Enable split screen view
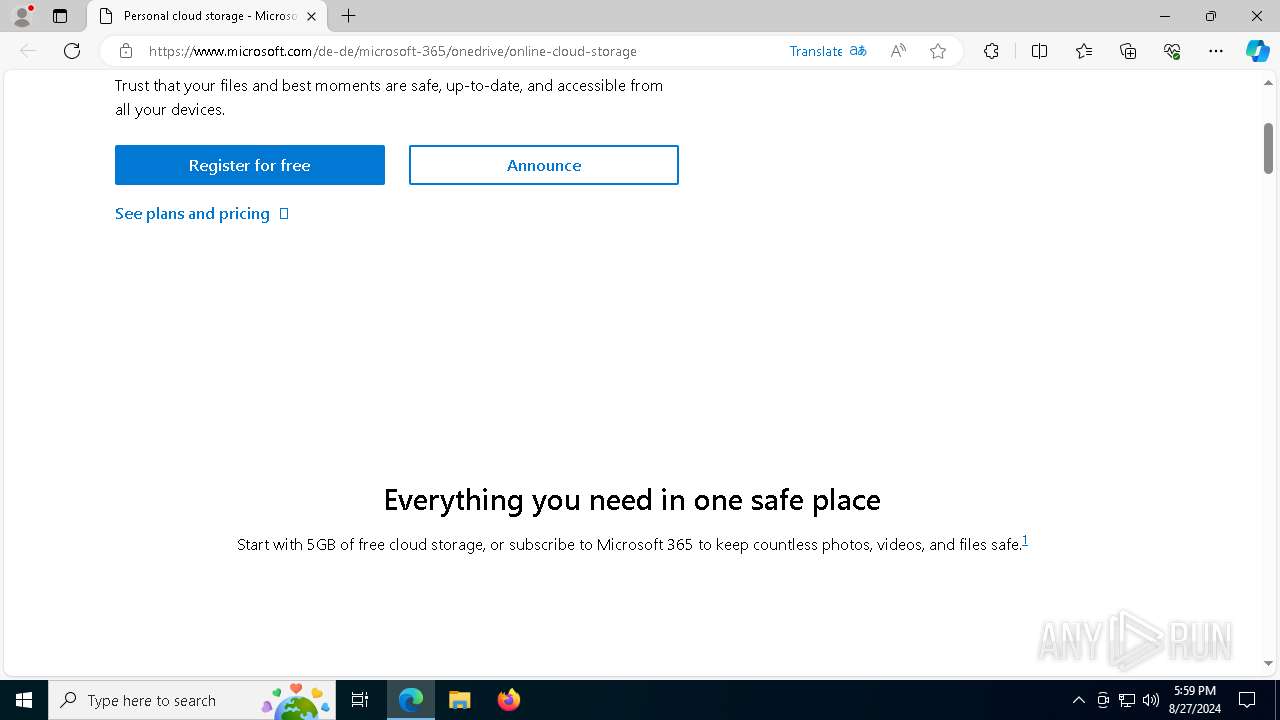The image size is (1280, 720). [x=1039, y=51]
